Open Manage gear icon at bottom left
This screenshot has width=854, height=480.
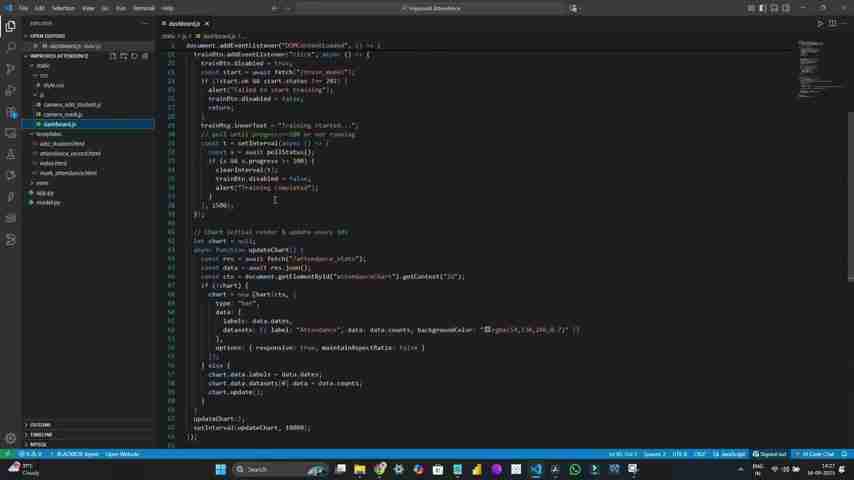[x=11, y=437]
